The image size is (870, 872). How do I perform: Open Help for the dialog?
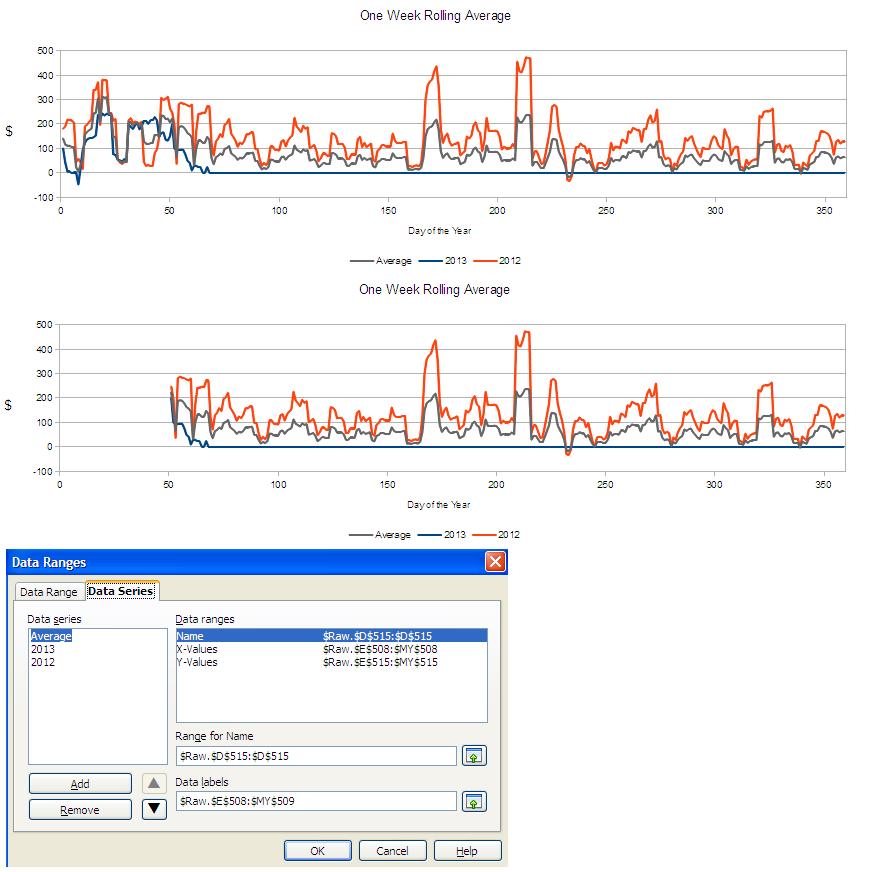pos(467,850)
